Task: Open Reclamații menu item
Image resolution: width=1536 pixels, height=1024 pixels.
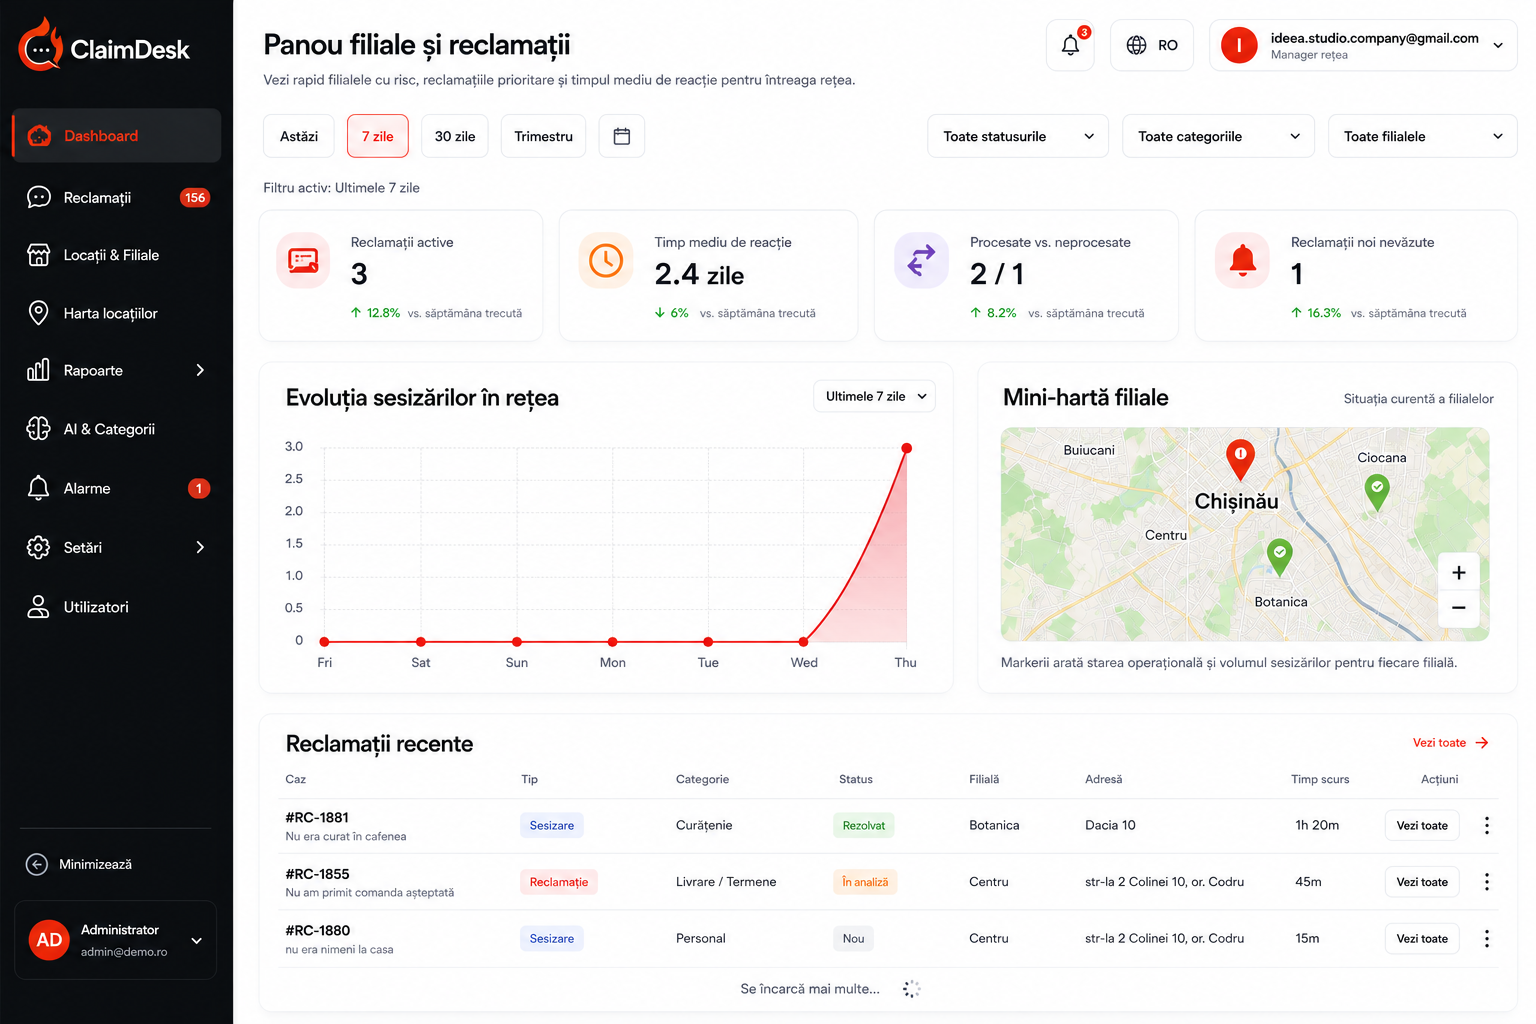Action: click(x=117, y=197)
